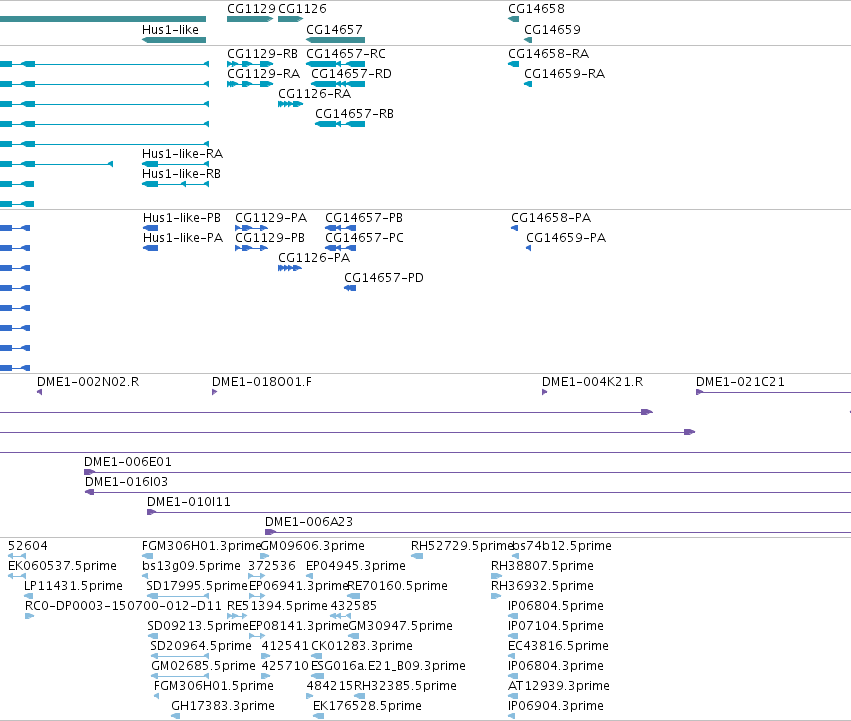Select protein Hus1-like-PB
This screenshot has width=851, height=721.
click(x=182, y=218)
